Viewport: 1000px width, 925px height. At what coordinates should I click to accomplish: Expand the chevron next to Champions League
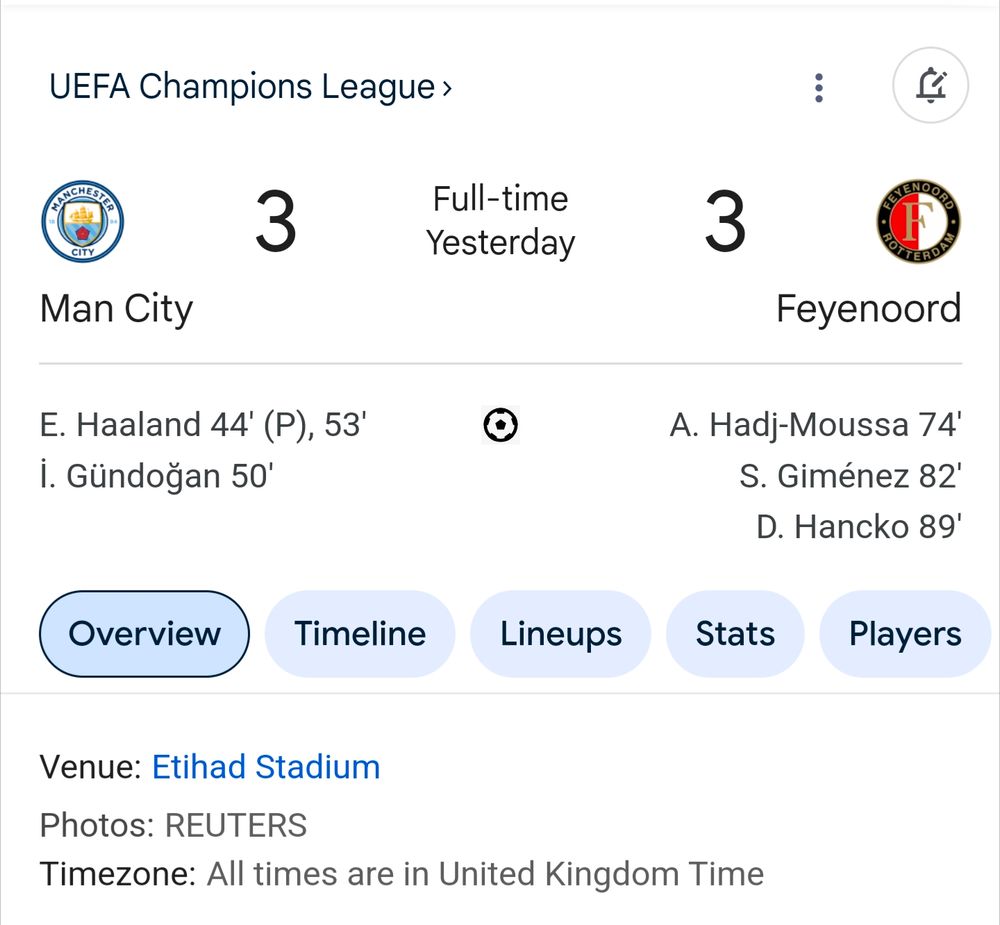(x=447, y=88)
